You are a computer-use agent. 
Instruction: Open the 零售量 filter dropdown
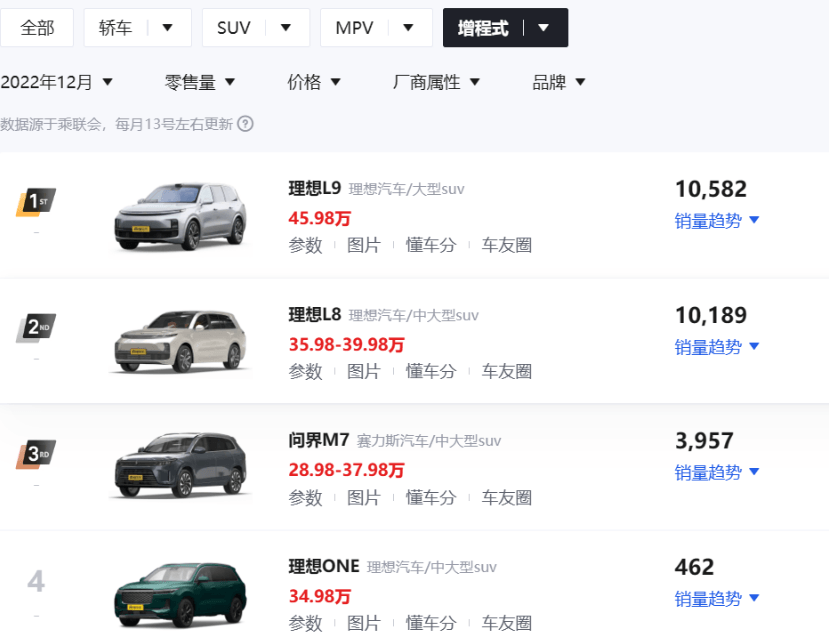click(200, 82)
